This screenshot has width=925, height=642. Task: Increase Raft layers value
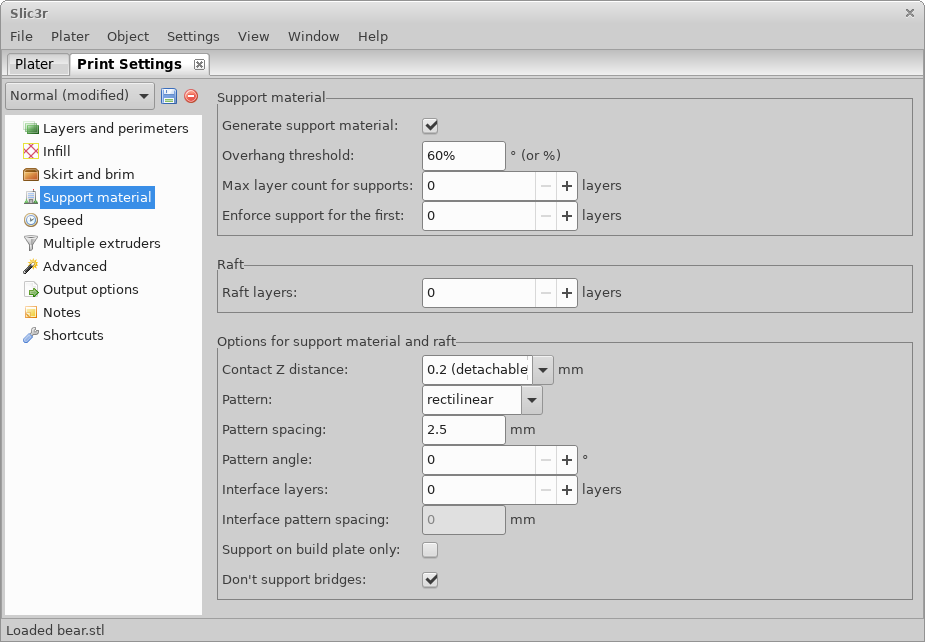pyautogui.click(x=567, y=293)
